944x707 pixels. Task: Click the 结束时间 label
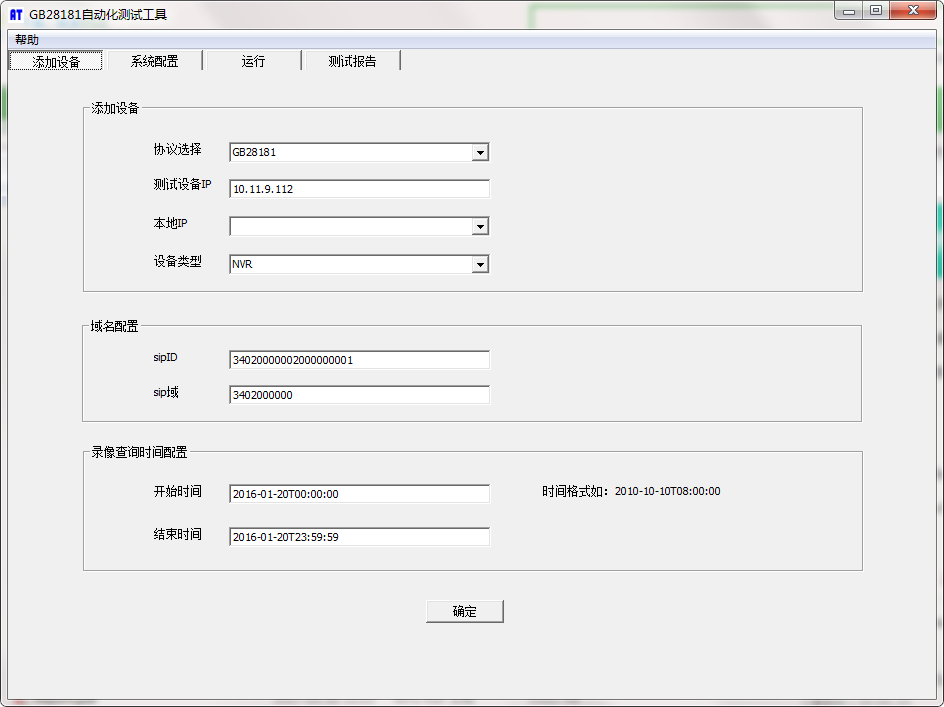177,534
